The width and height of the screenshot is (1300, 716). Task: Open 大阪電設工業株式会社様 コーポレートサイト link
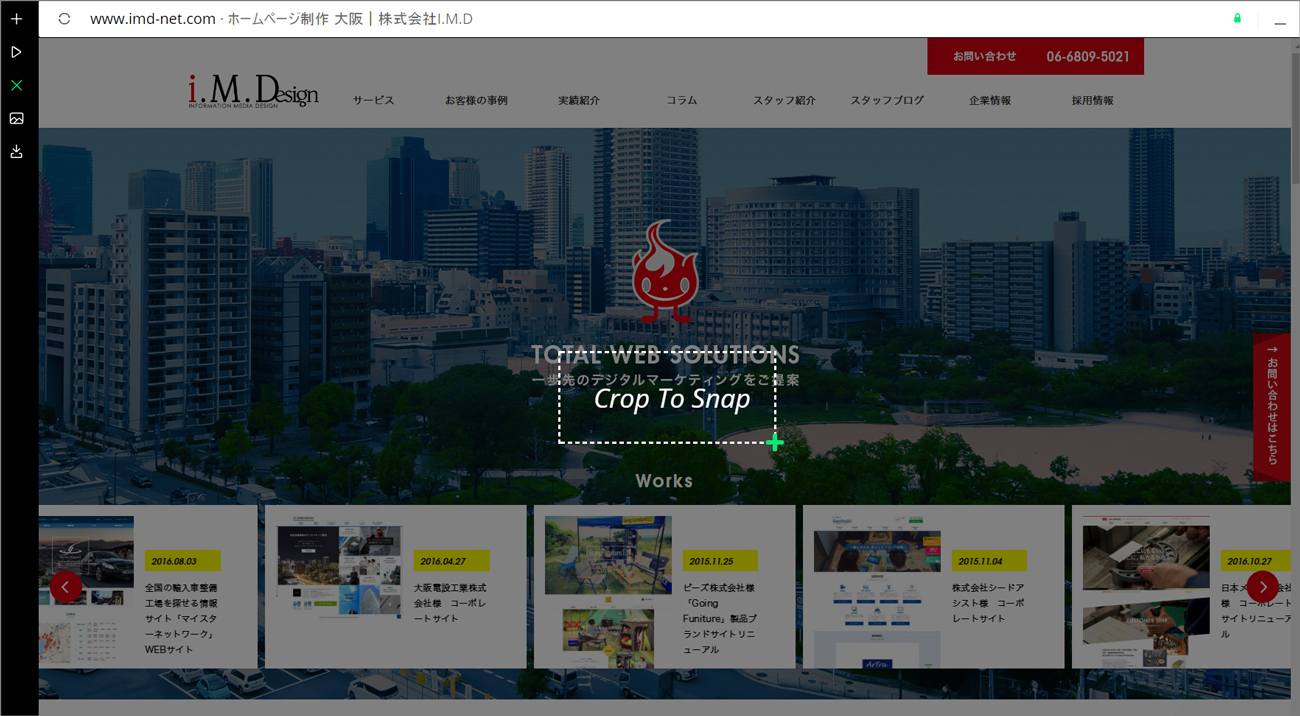(x=451, y=603)
